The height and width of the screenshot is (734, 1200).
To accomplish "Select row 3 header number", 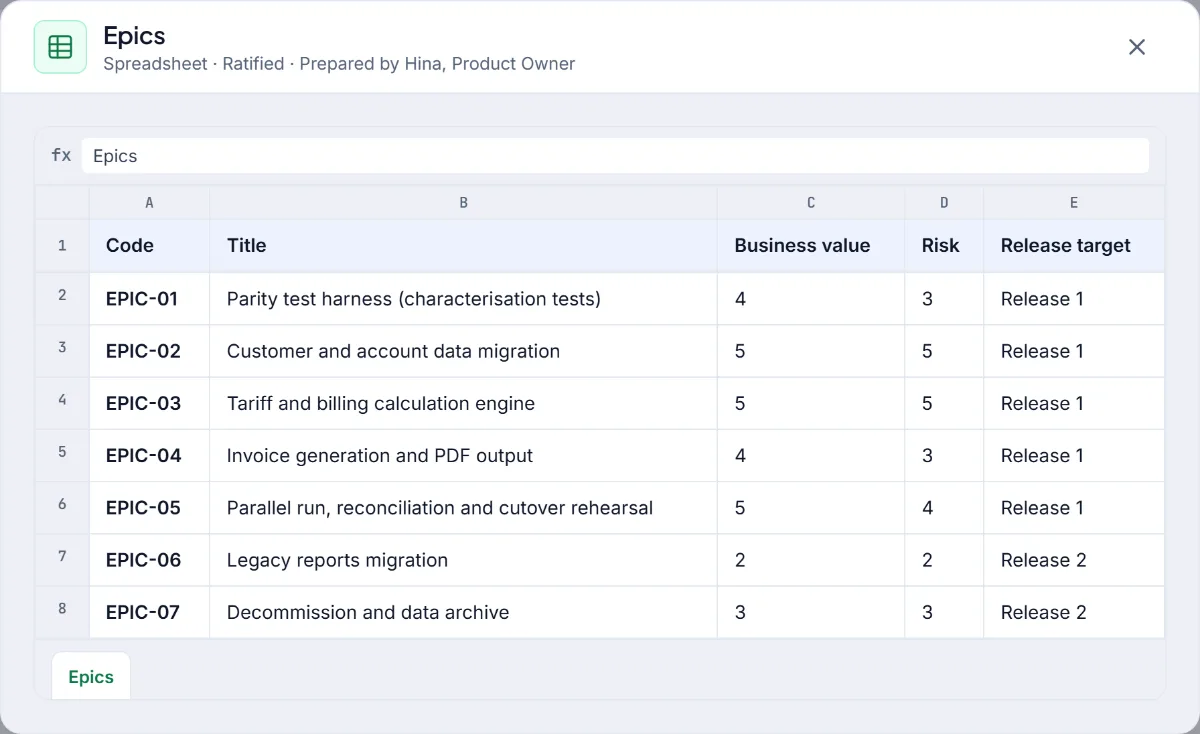I will tap(62, 350).
